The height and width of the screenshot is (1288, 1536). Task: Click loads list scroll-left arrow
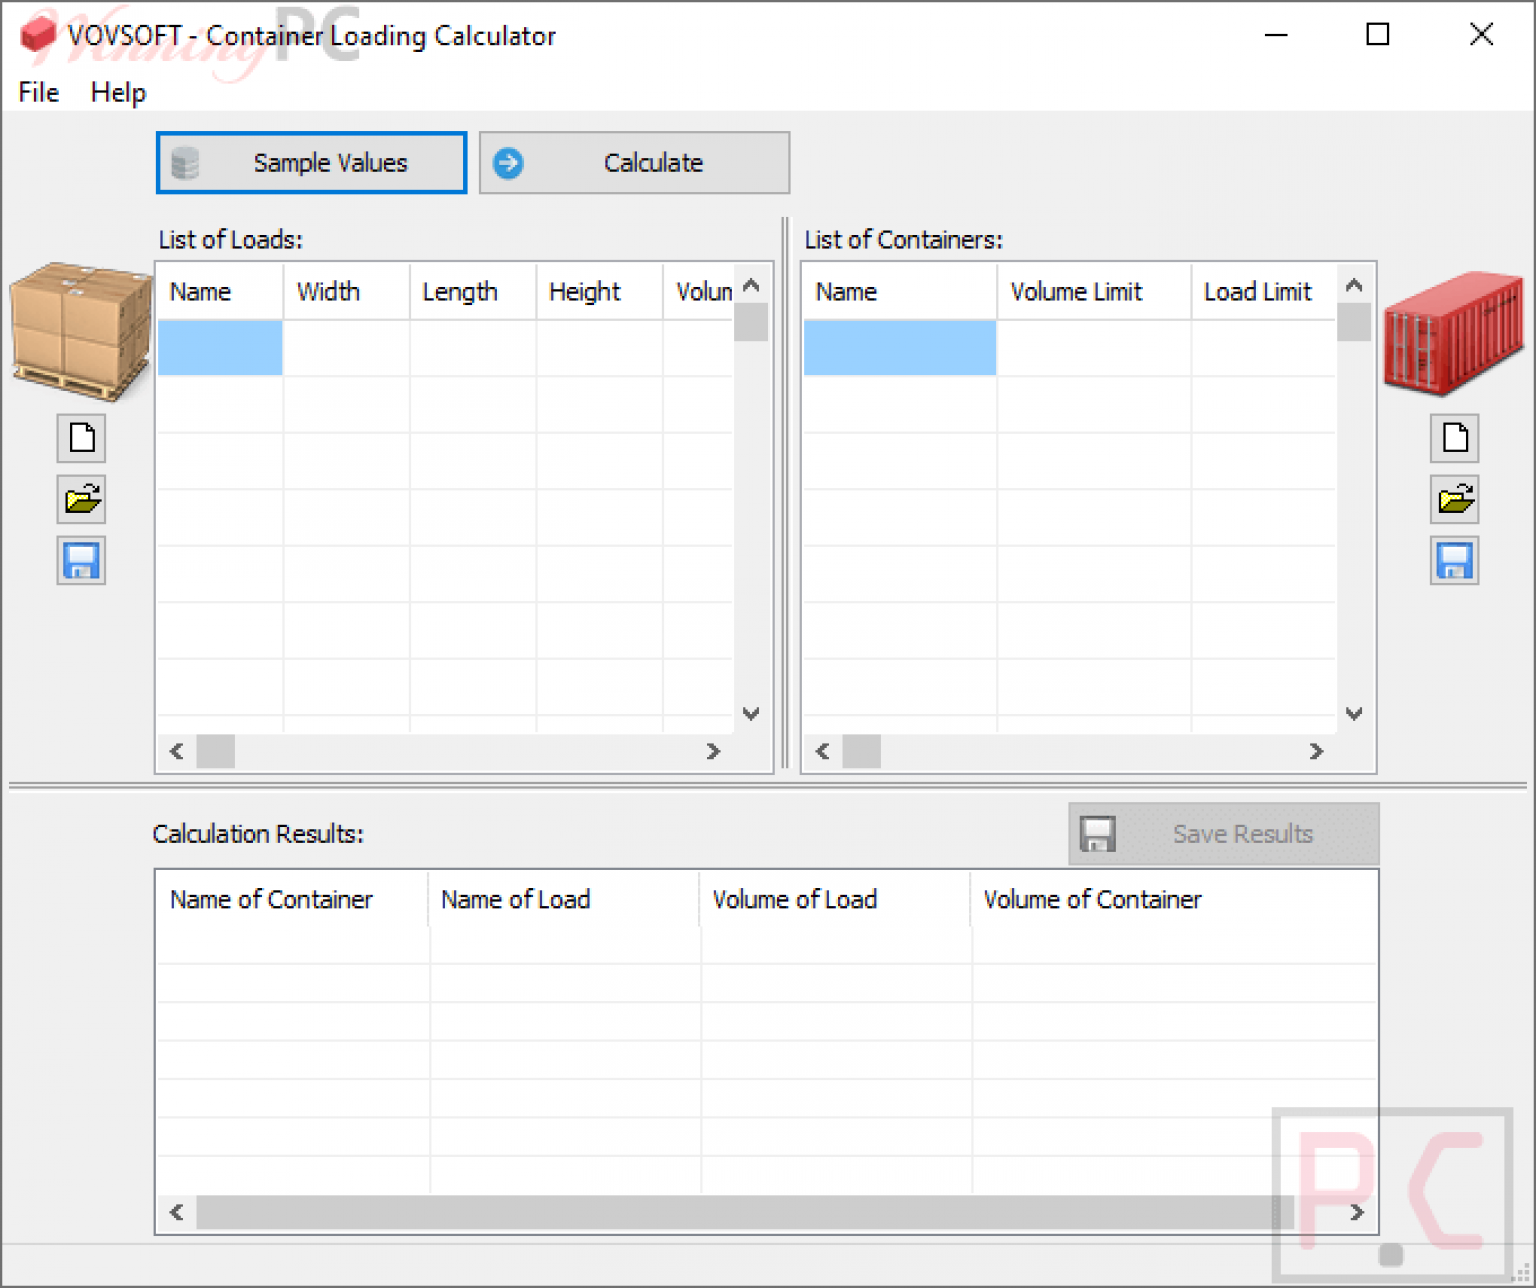tap(177, 751)
